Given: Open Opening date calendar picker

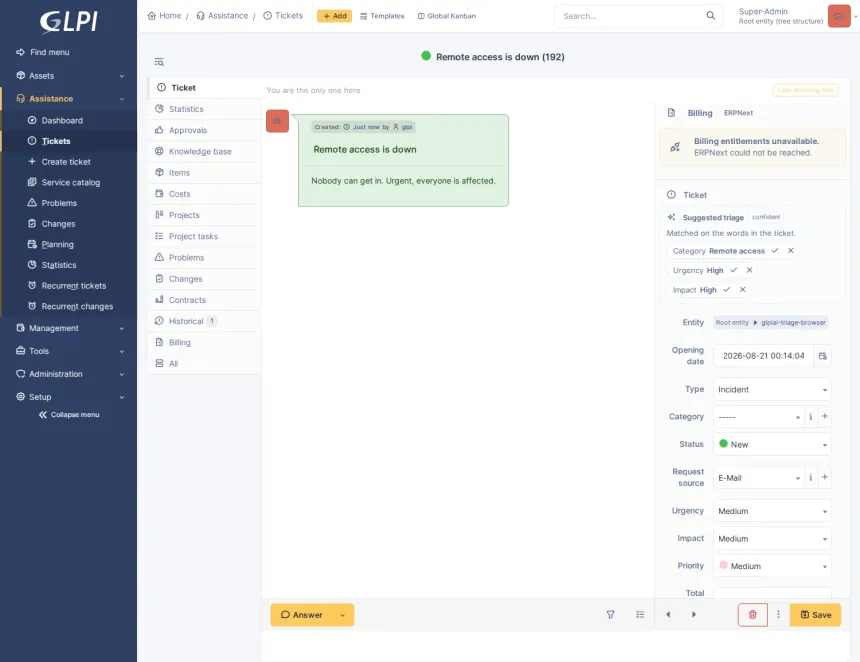Looking at the screenshot, I should click(x=822, y=356).
